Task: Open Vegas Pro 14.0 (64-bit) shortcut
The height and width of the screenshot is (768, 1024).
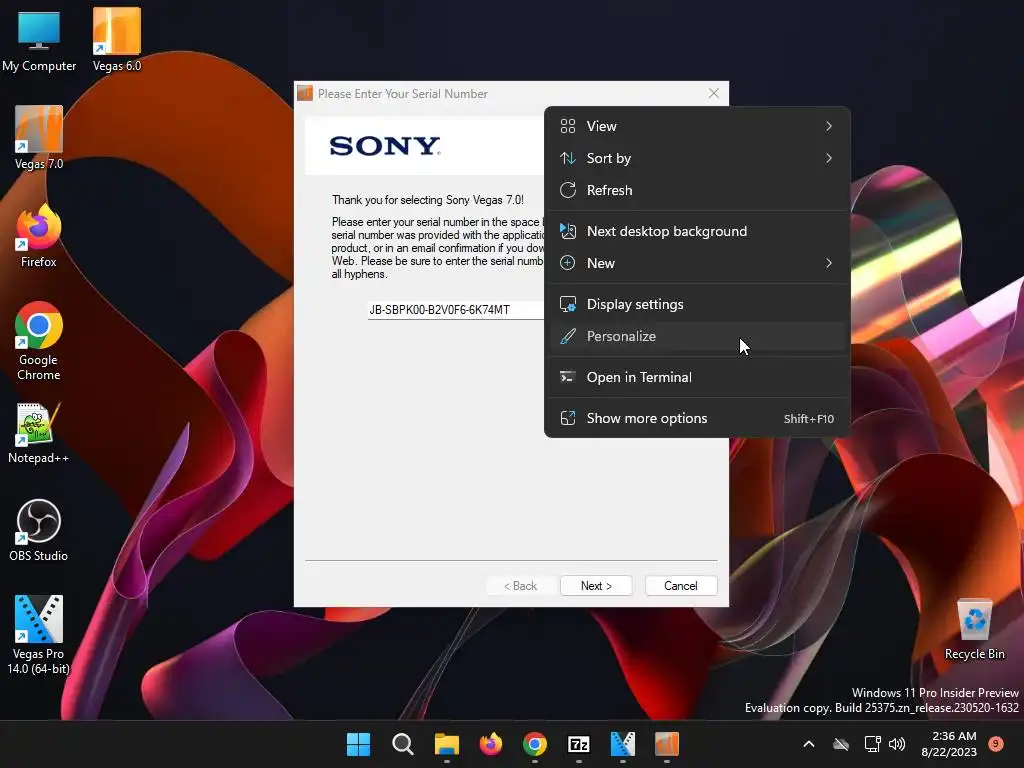Action: (39, 635)
